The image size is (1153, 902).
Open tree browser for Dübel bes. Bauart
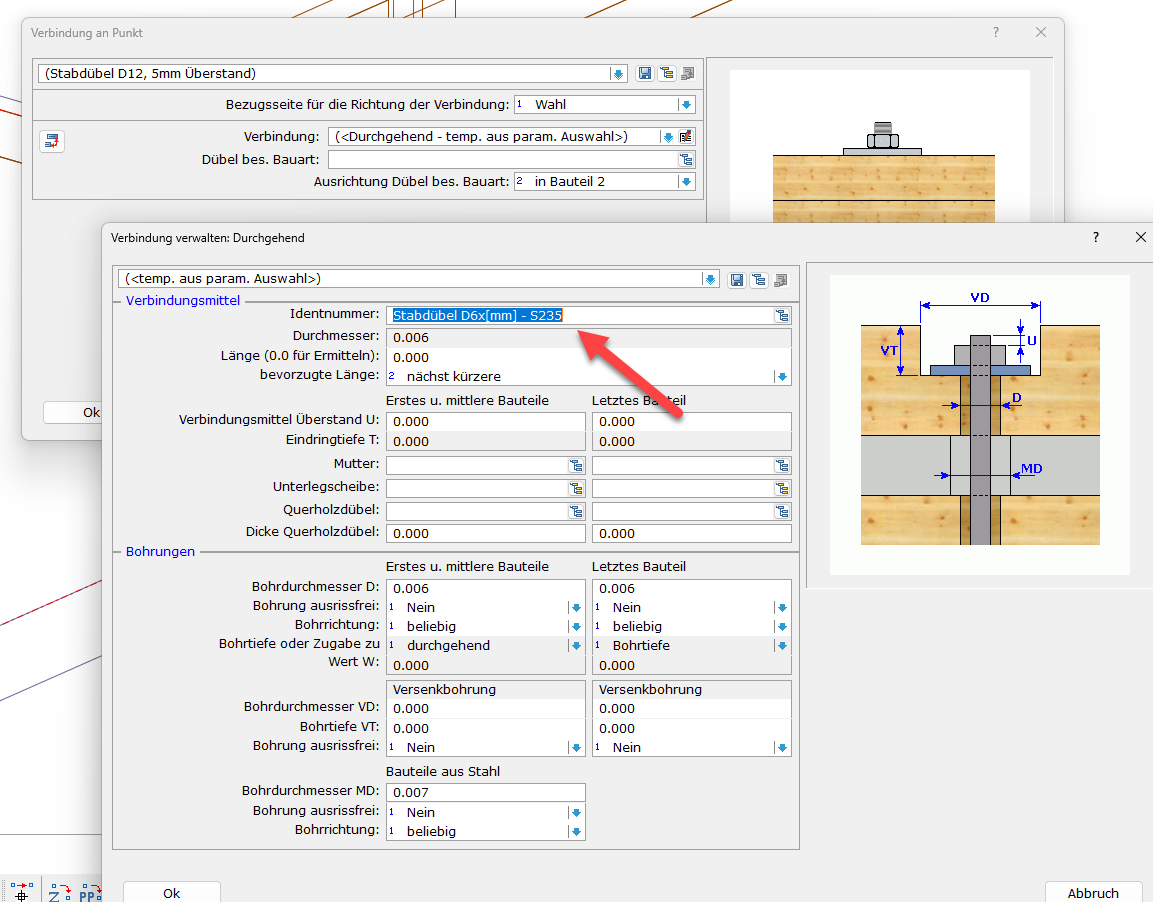686,160
